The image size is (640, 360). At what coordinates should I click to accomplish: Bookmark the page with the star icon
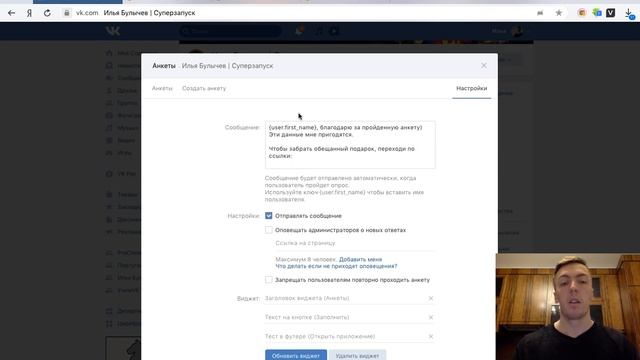tap(559, 13)
